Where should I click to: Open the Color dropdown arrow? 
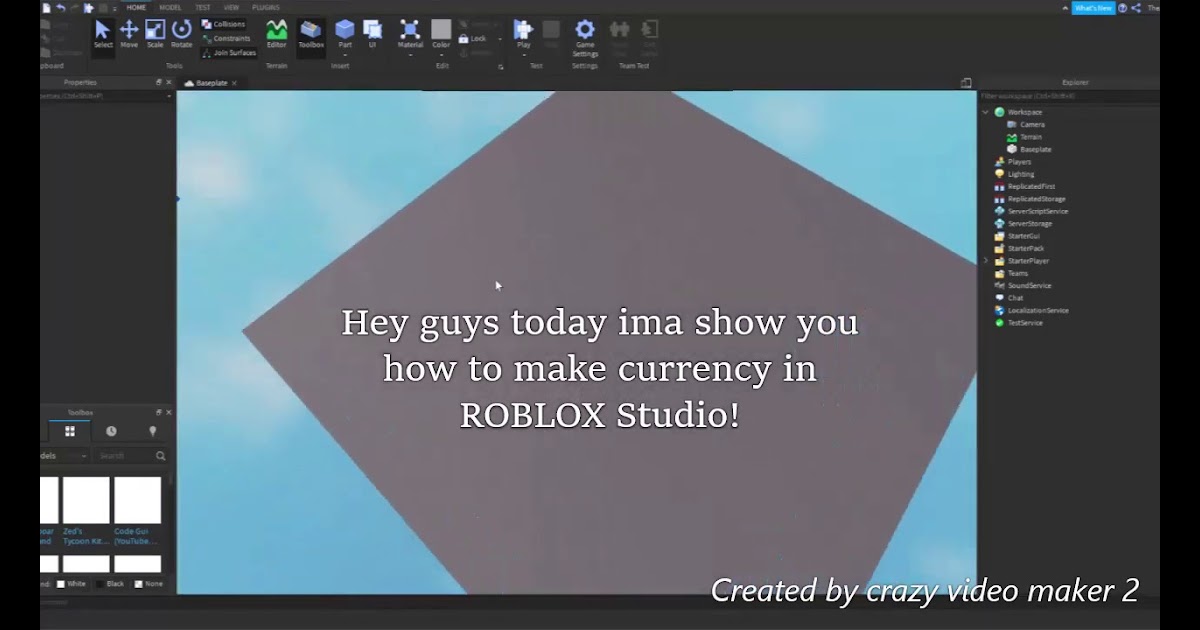tap(441, 55)
